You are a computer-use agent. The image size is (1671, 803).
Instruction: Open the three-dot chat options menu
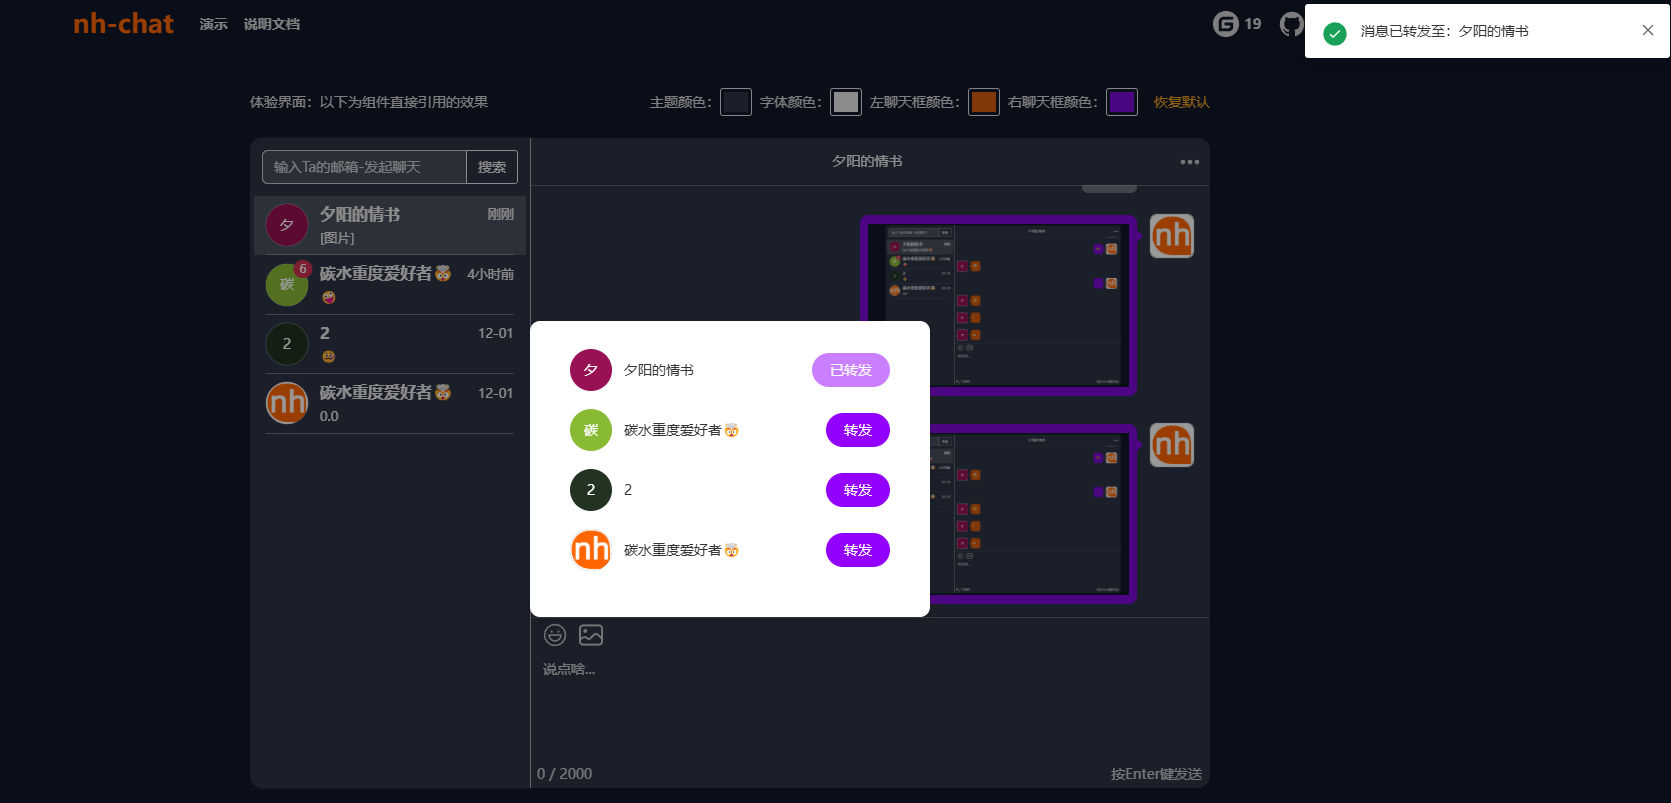1189,162
